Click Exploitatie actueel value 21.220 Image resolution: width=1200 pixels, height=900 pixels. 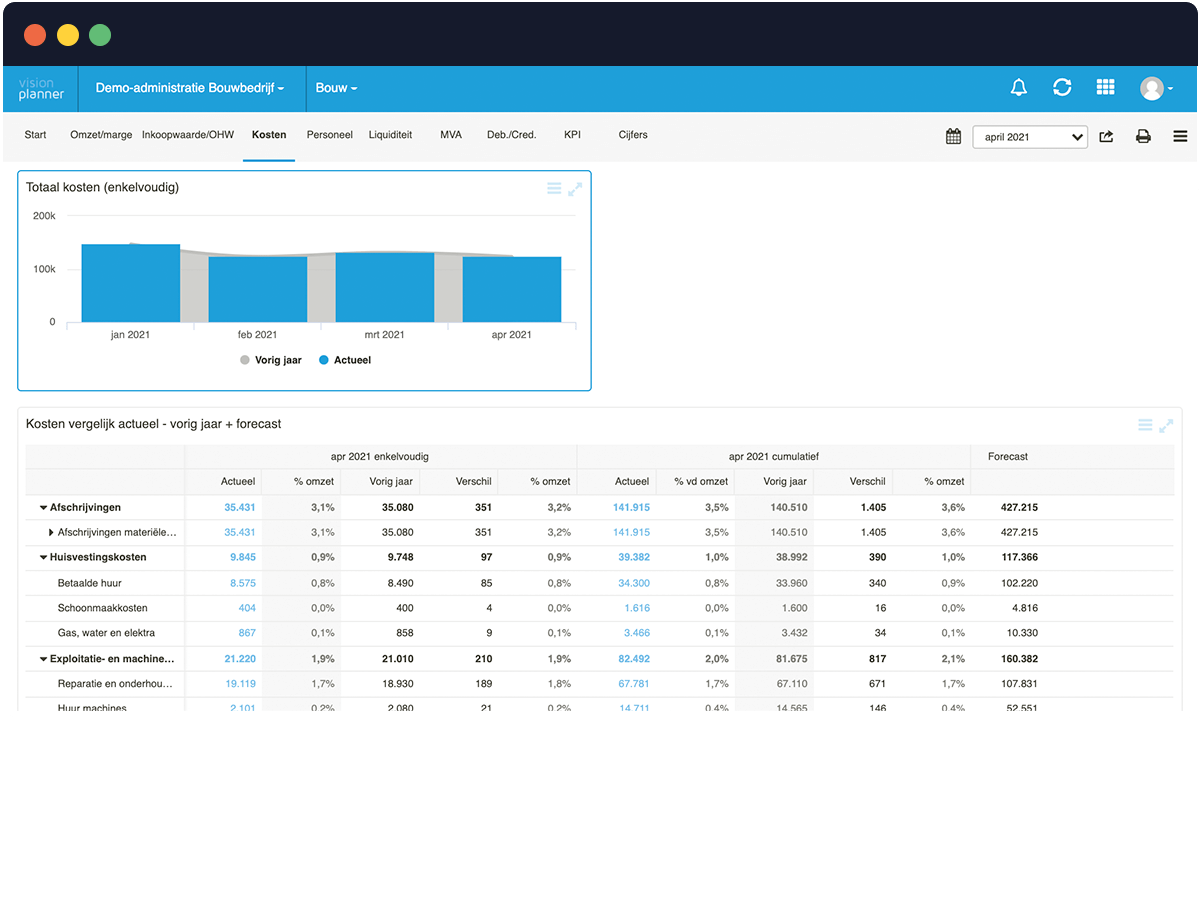[240, 659]
